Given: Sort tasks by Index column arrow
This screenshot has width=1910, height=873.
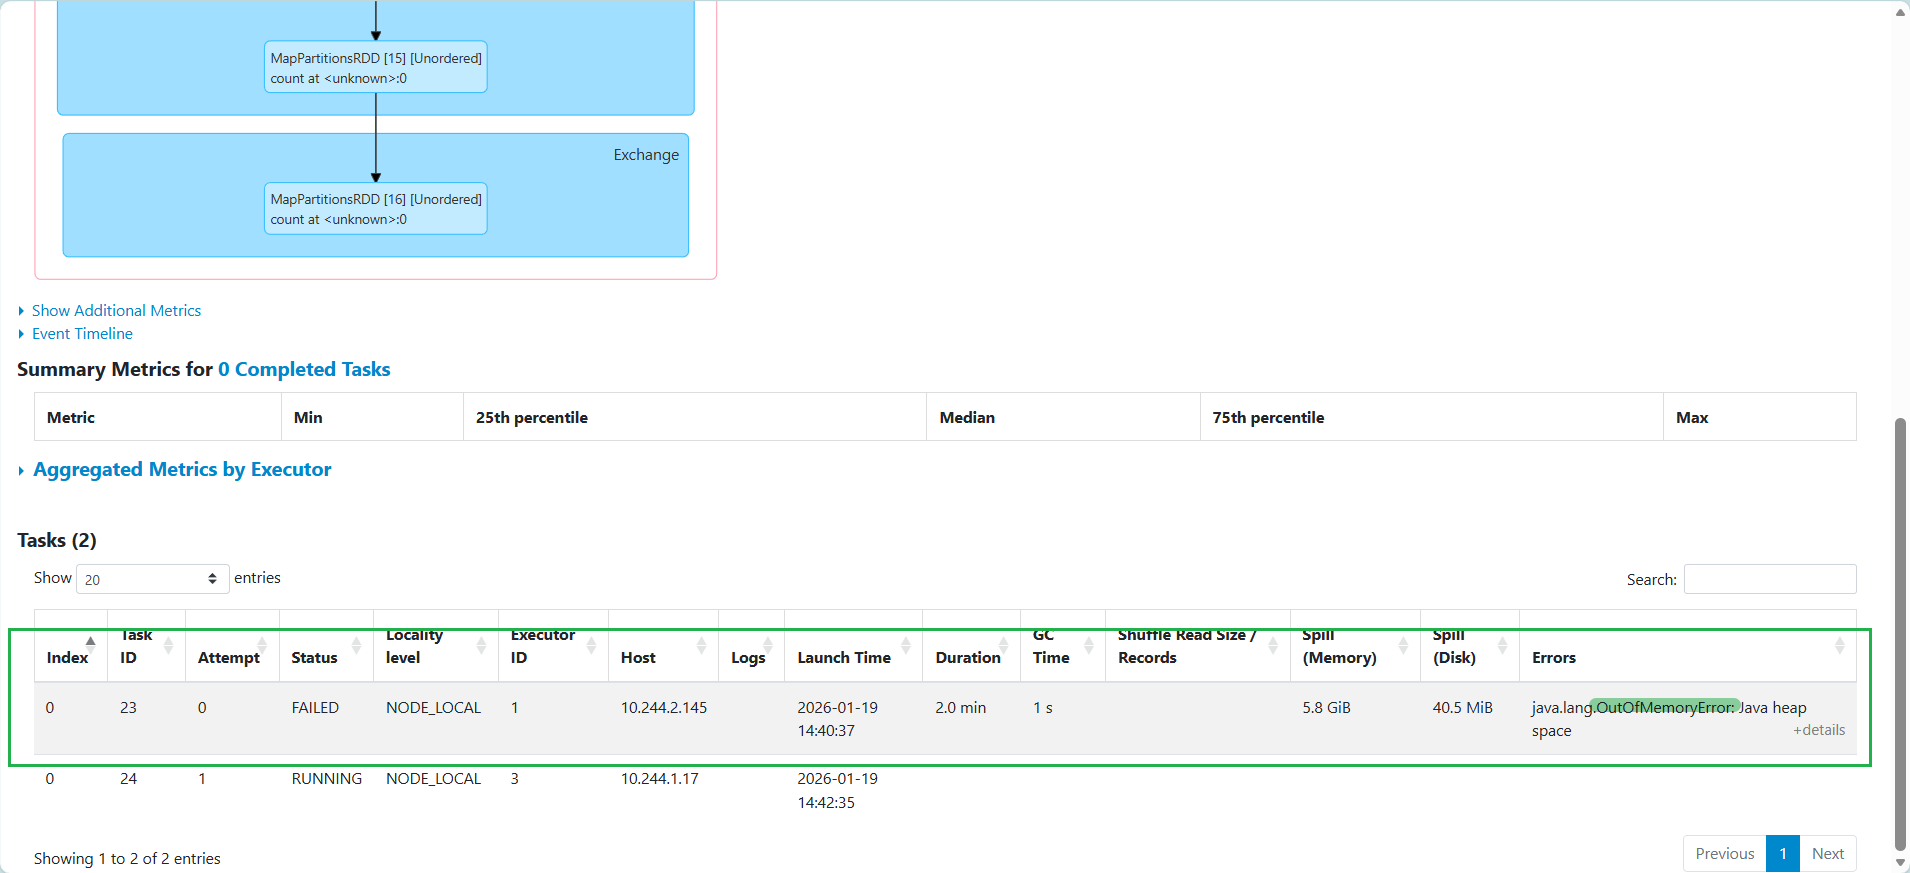Looking at the screenshot, I should (x=91, y=645).
